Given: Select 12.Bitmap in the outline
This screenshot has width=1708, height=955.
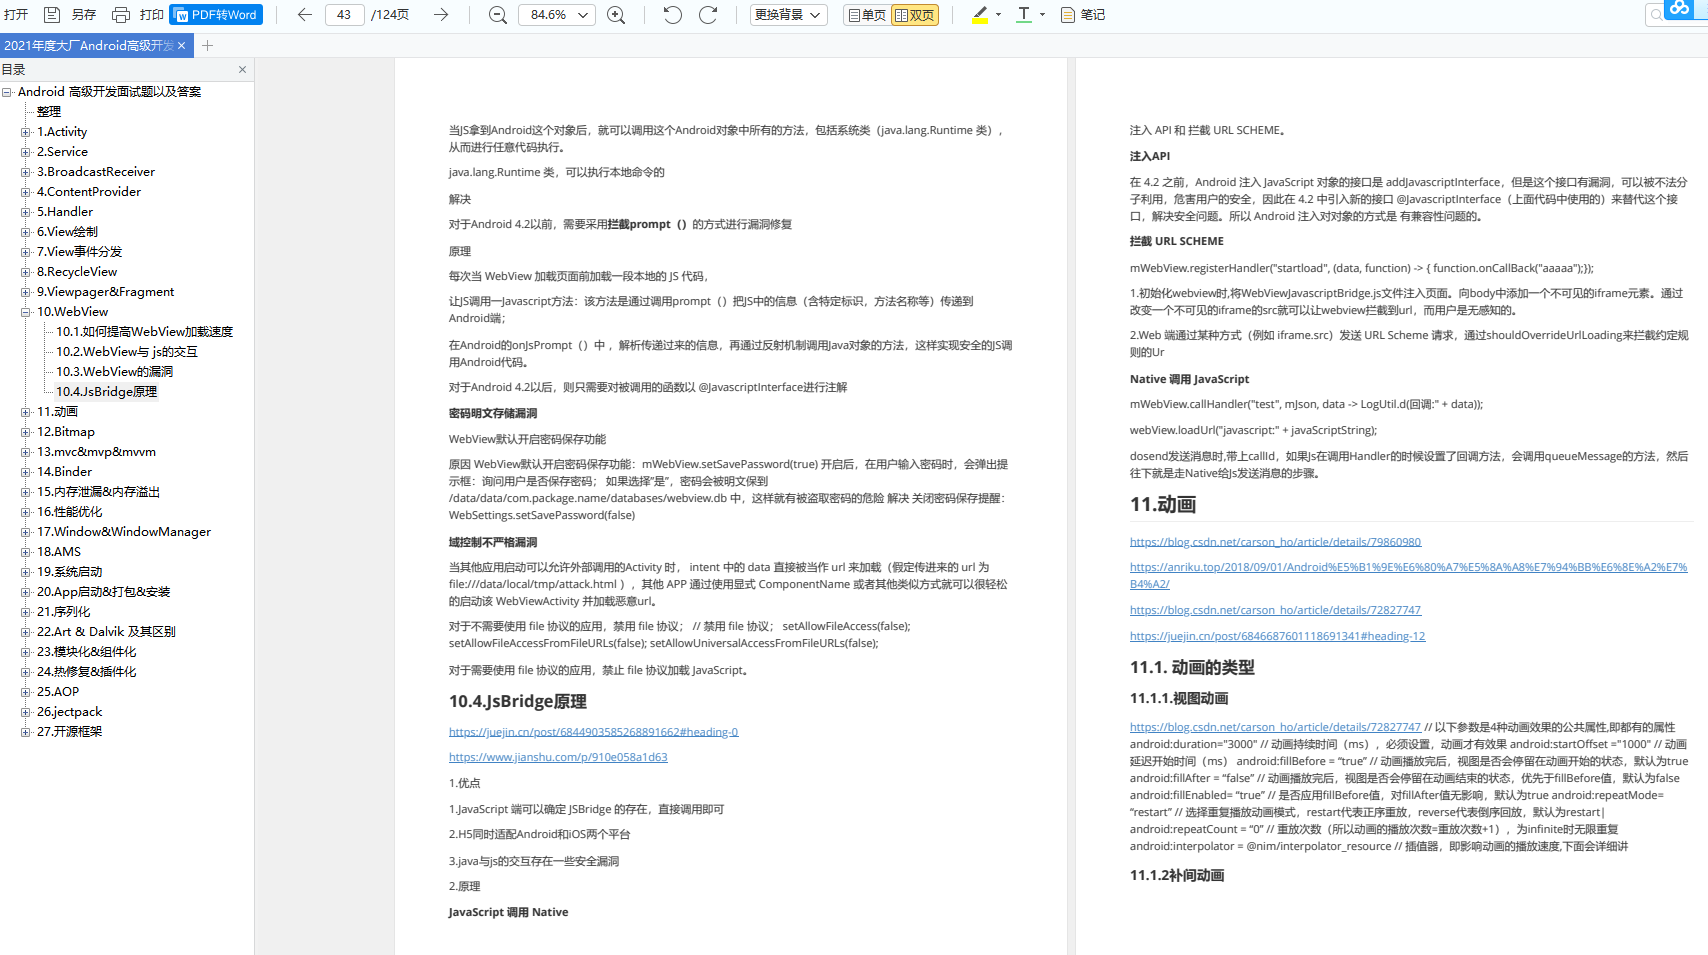Looking at the screenshot, I should coord(66,432).
